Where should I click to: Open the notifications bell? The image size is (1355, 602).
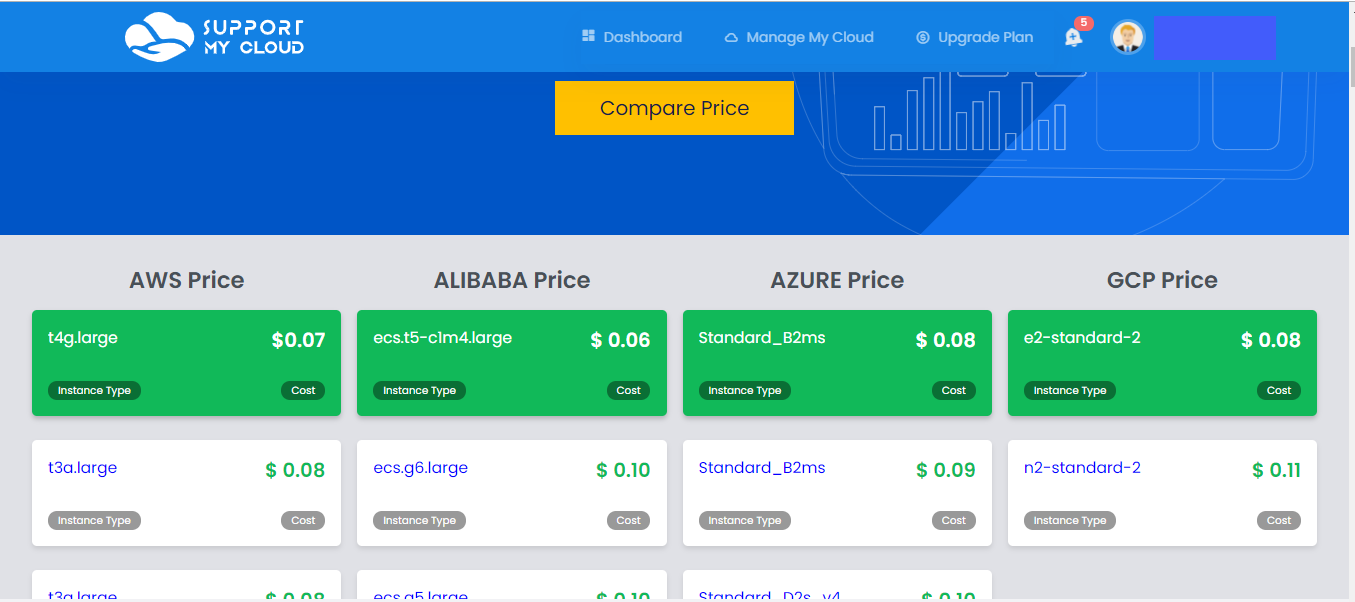[x=1073, y=38]
